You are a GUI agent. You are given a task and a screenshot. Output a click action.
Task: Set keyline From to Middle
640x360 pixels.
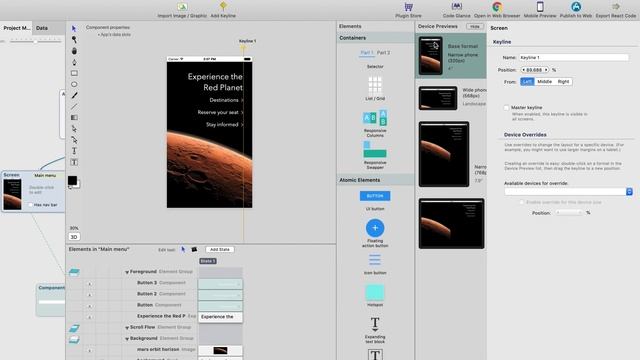(544, 82)
